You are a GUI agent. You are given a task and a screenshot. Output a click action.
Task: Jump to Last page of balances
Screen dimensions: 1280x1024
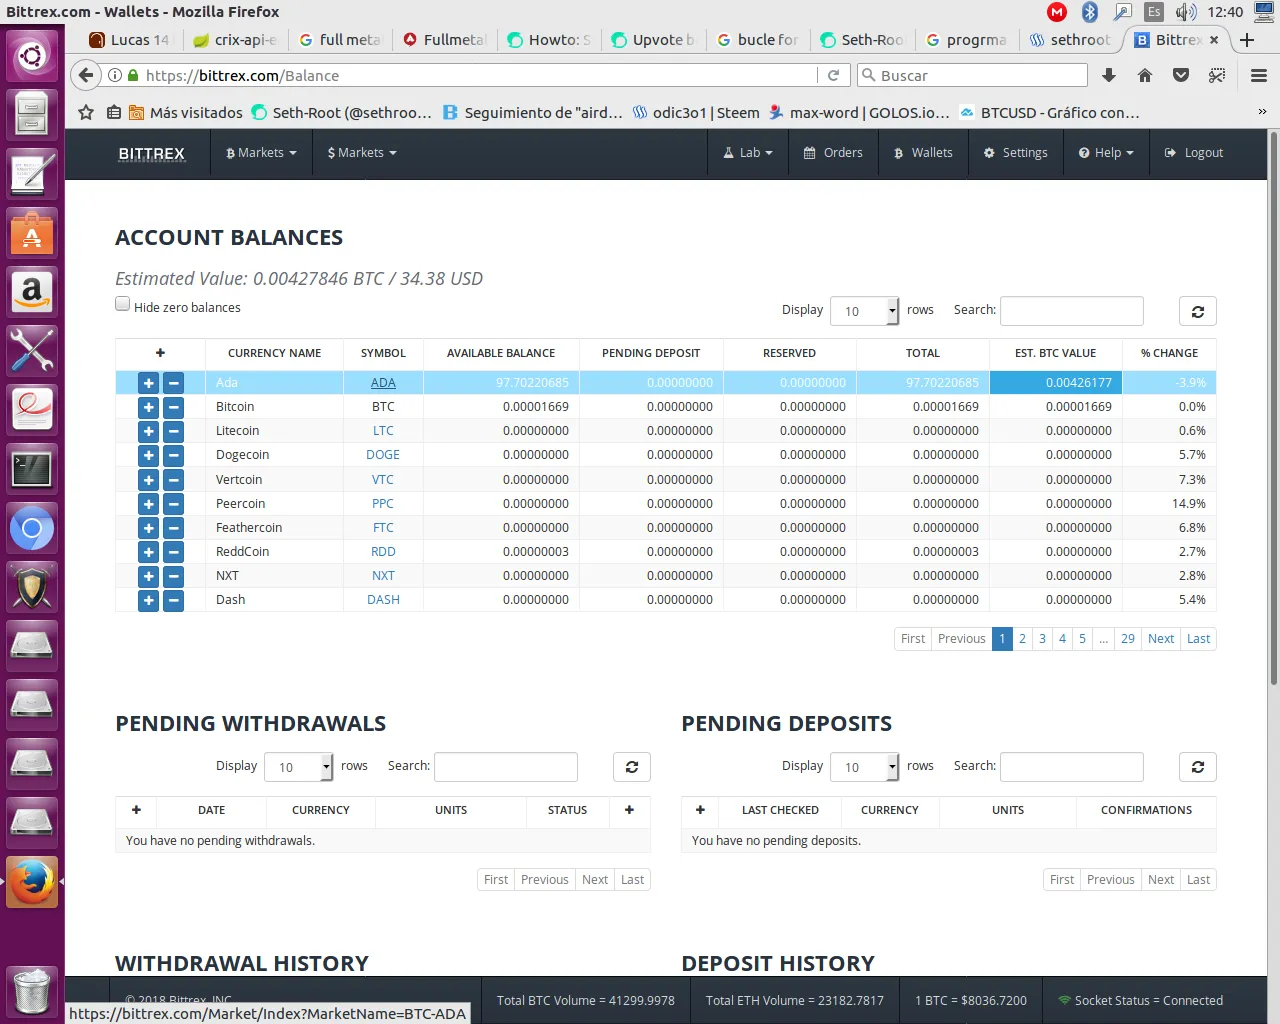[x=1198, y=639]
